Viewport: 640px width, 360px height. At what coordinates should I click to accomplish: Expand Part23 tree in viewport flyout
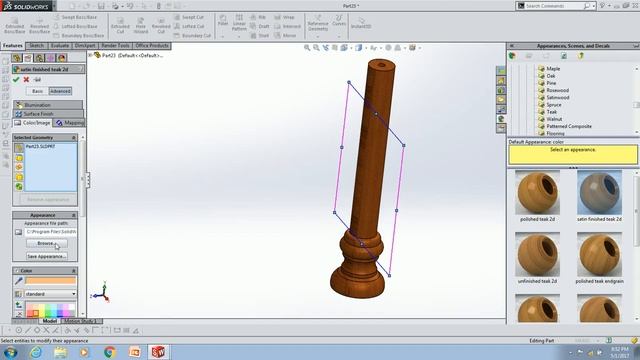(x=91, y=55)
